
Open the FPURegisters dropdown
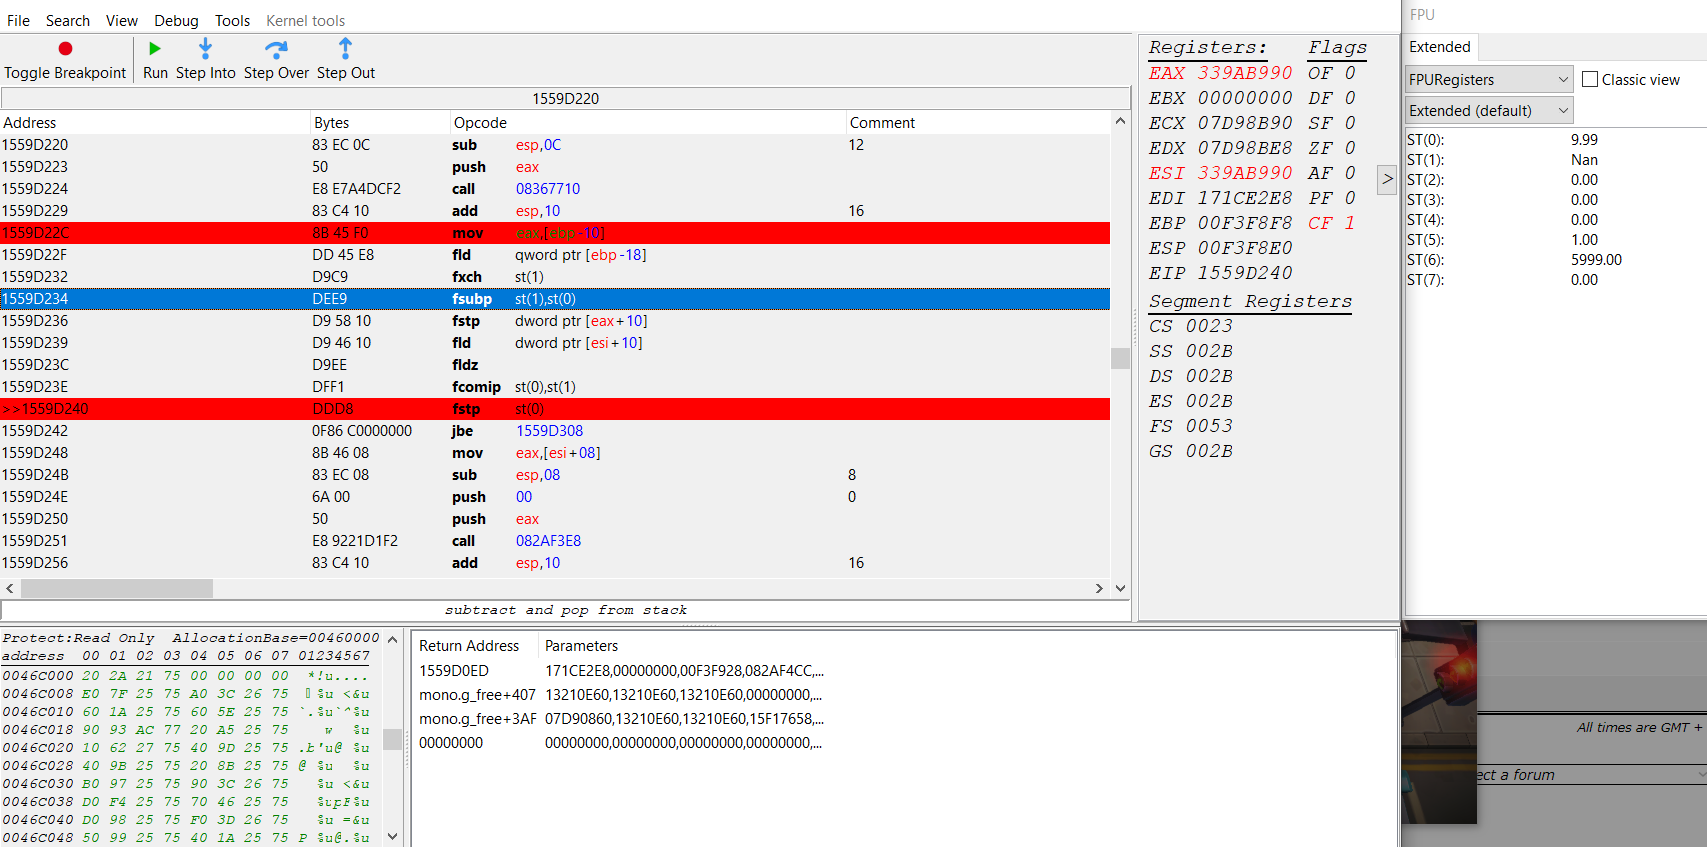click(x=1488, y=80)
